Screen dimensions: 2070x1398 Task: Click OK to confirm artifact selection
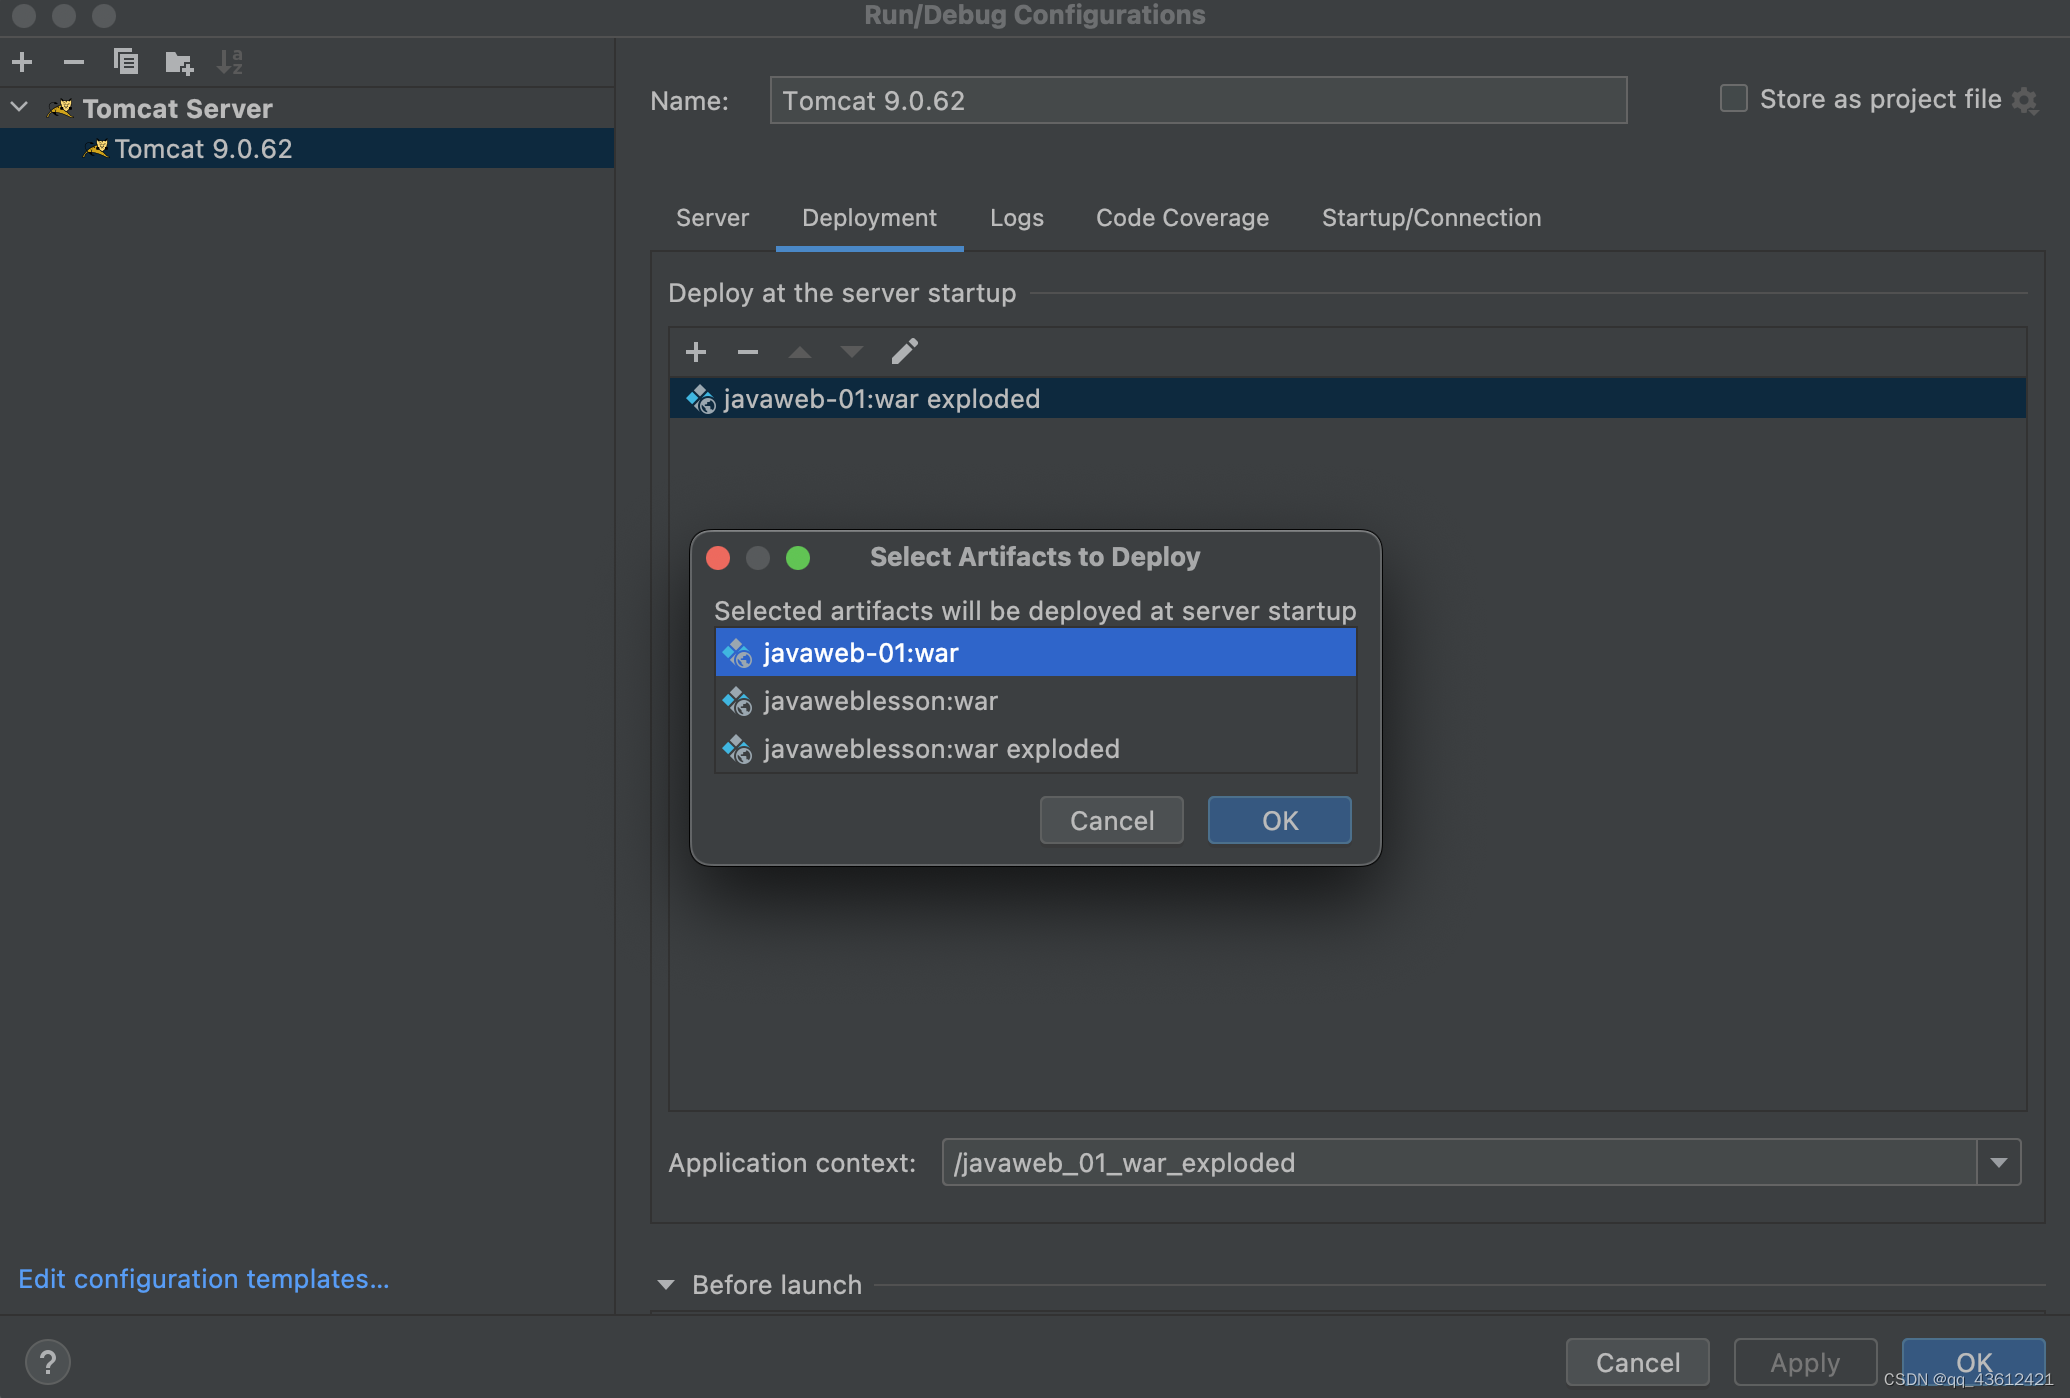tap(1279, 819)
